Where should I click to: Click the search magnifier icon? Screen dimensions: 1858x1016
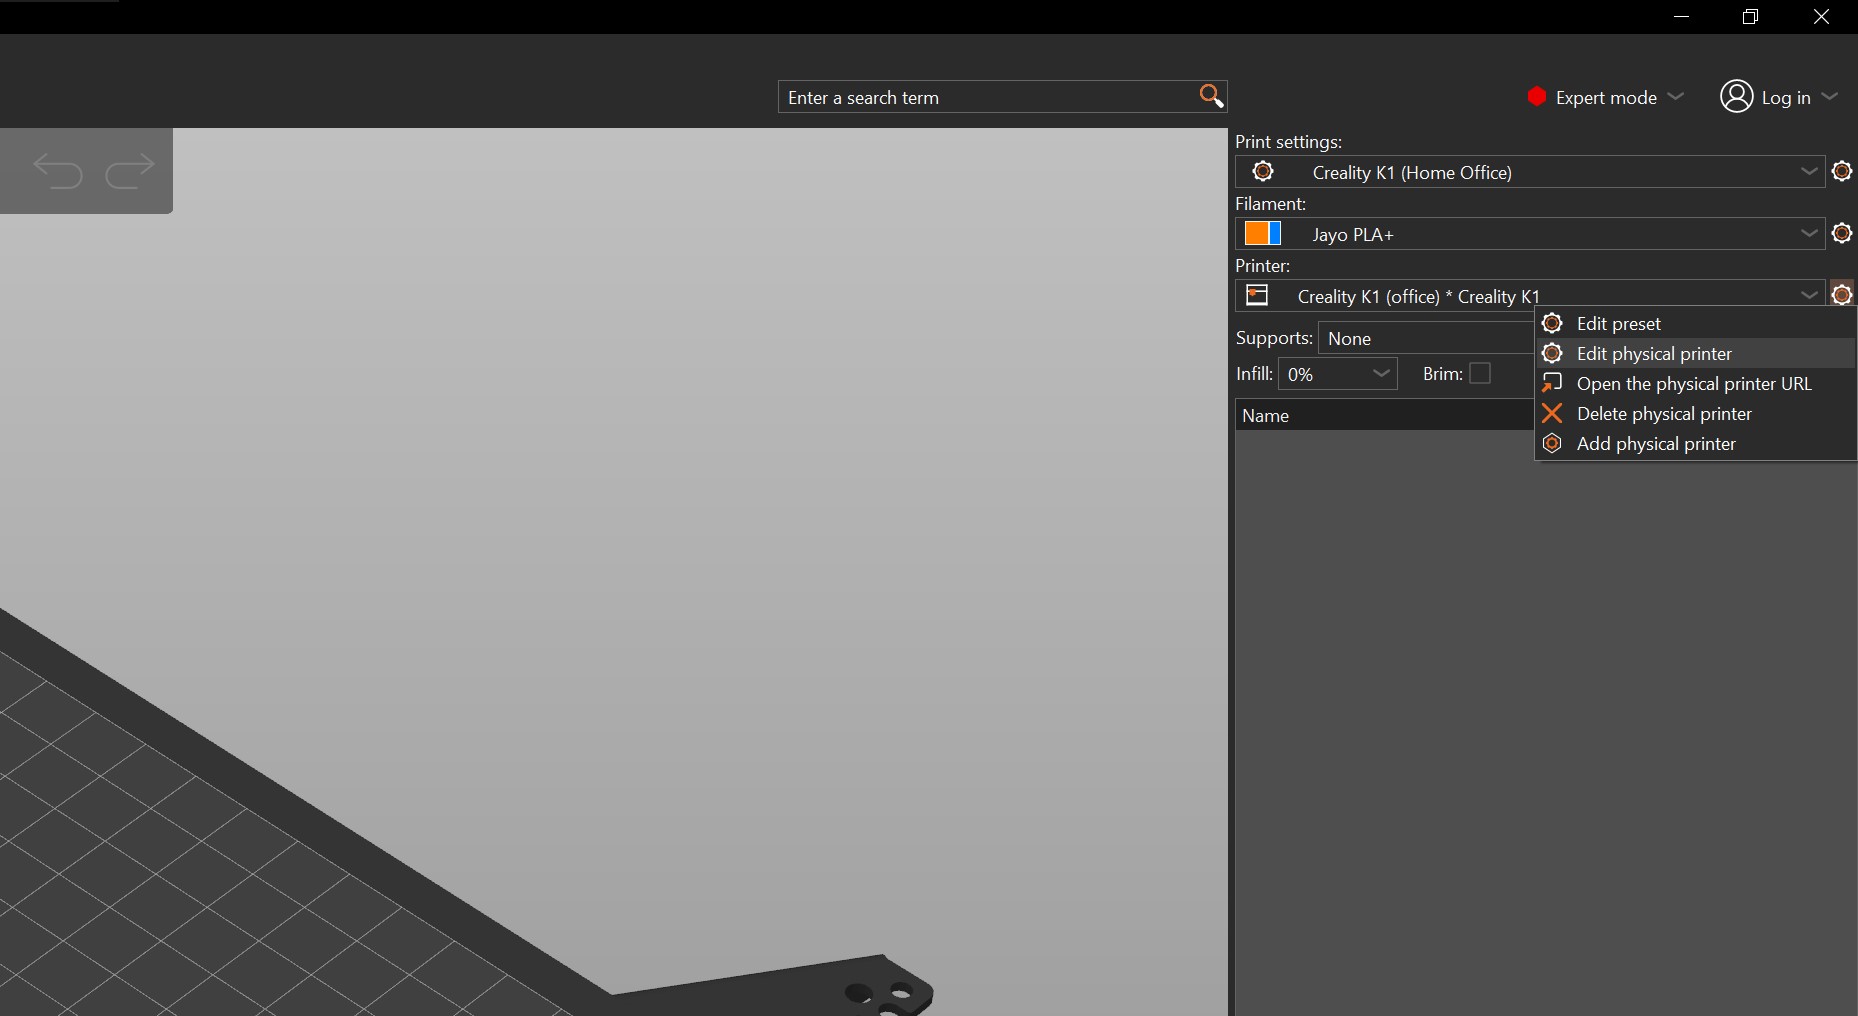click(1210, 96)
